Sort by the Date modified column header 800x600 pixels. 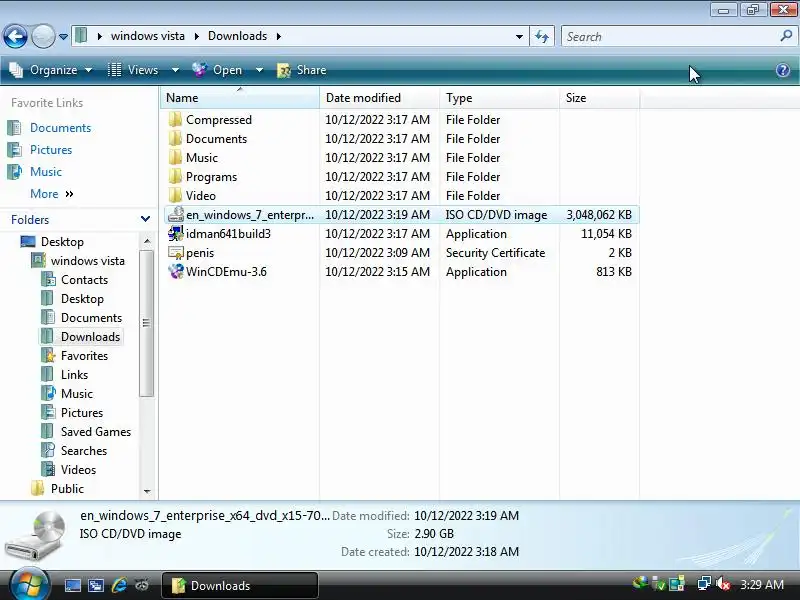(x=380, y=97)
